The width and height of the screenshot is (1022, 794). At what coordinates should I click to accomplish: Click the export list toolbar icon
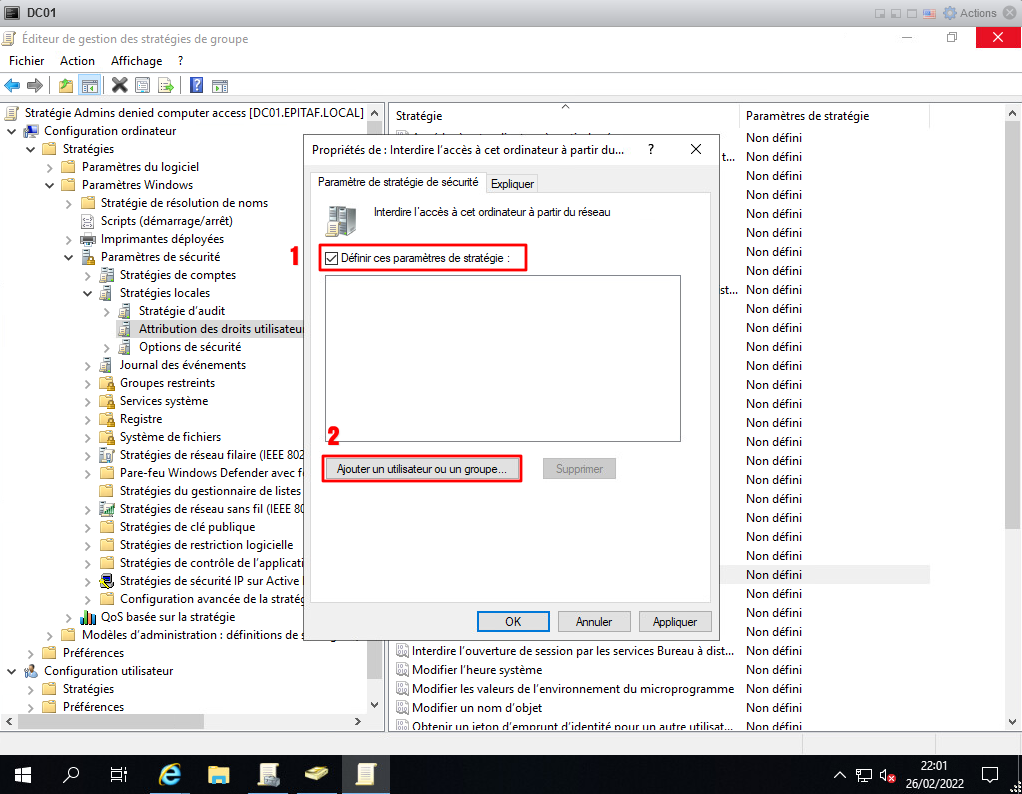pos(165,85)
